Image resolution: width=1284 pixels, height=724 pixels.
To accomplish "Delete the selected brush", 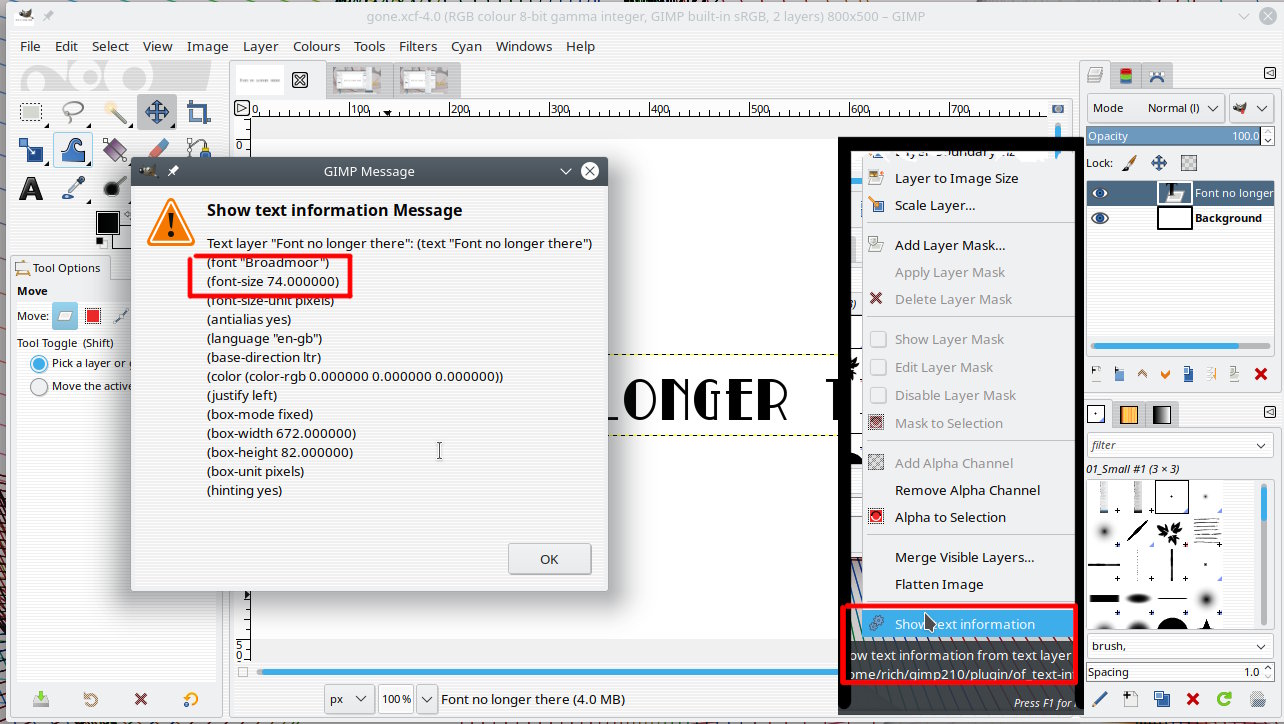I will [x=1192, y=699].
